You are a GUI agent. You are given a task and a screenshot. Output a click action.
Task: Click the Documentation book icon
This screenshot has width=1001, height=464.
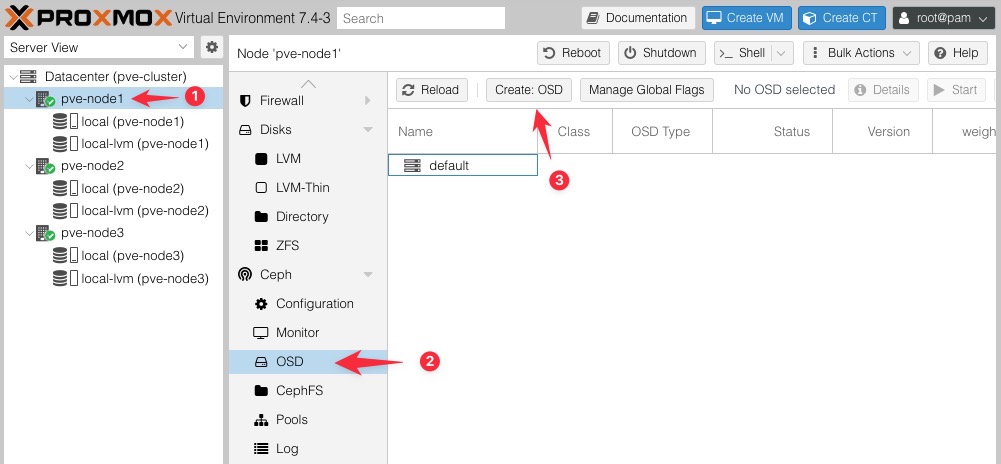(x=593, y=18)
